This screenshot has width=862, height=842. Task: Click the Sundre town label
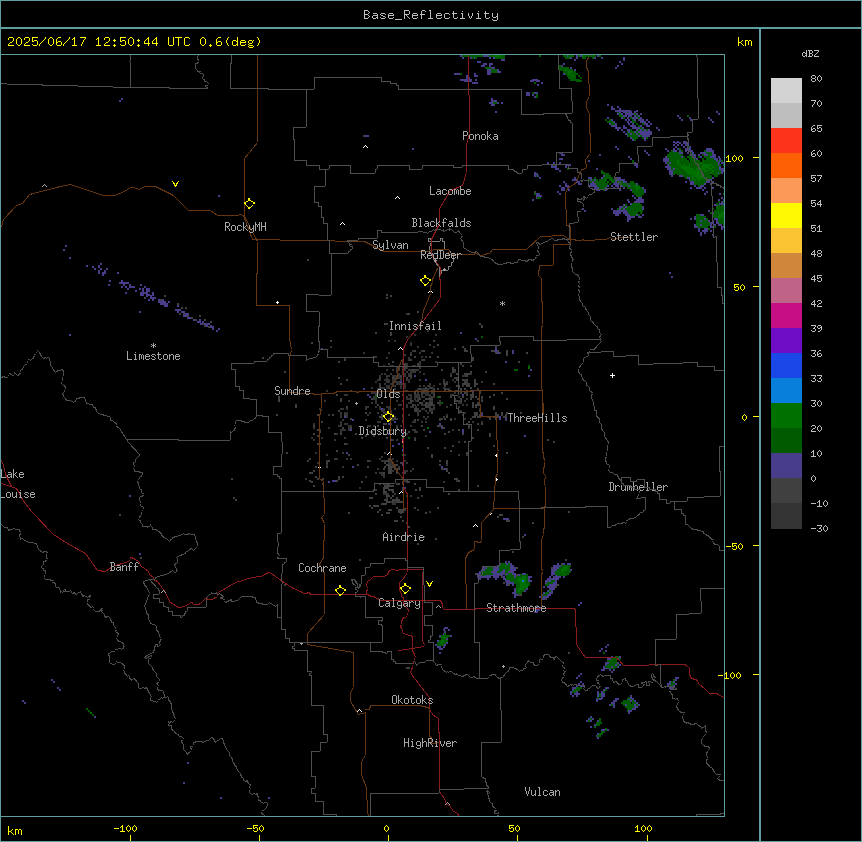[x=292, y=391]
